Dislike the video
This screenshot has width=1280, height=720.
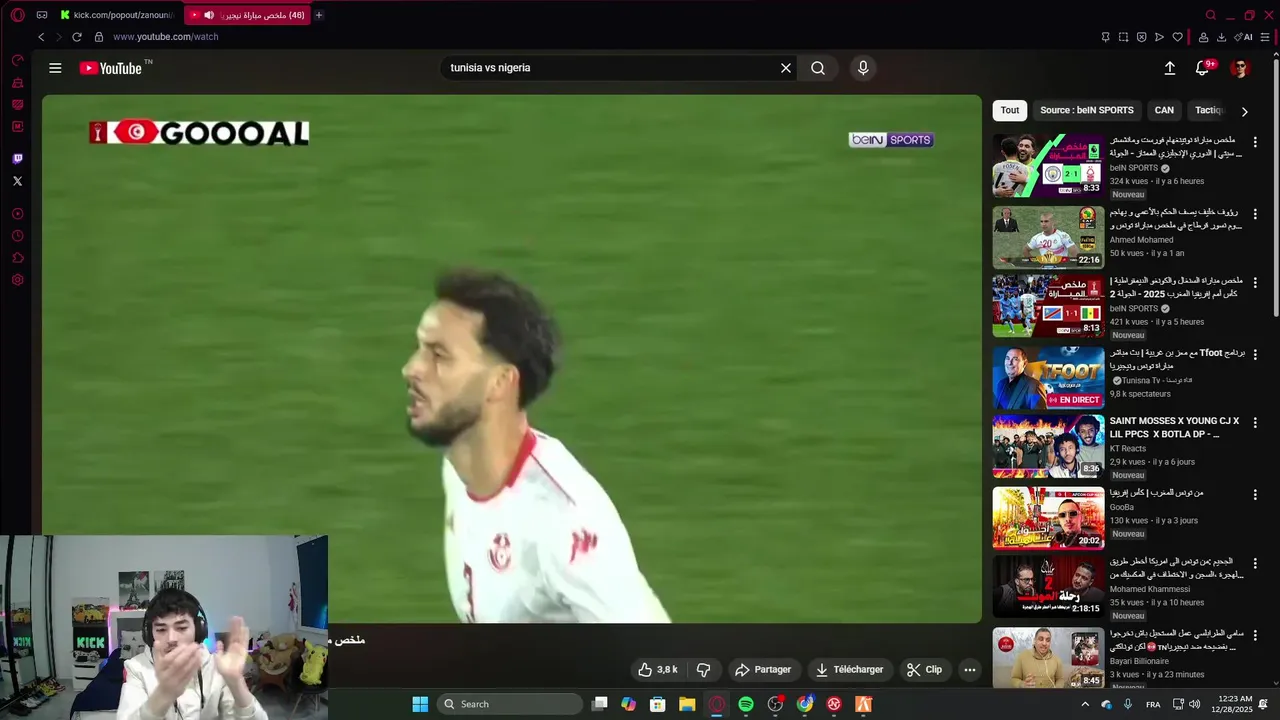[x=703, y=670]
